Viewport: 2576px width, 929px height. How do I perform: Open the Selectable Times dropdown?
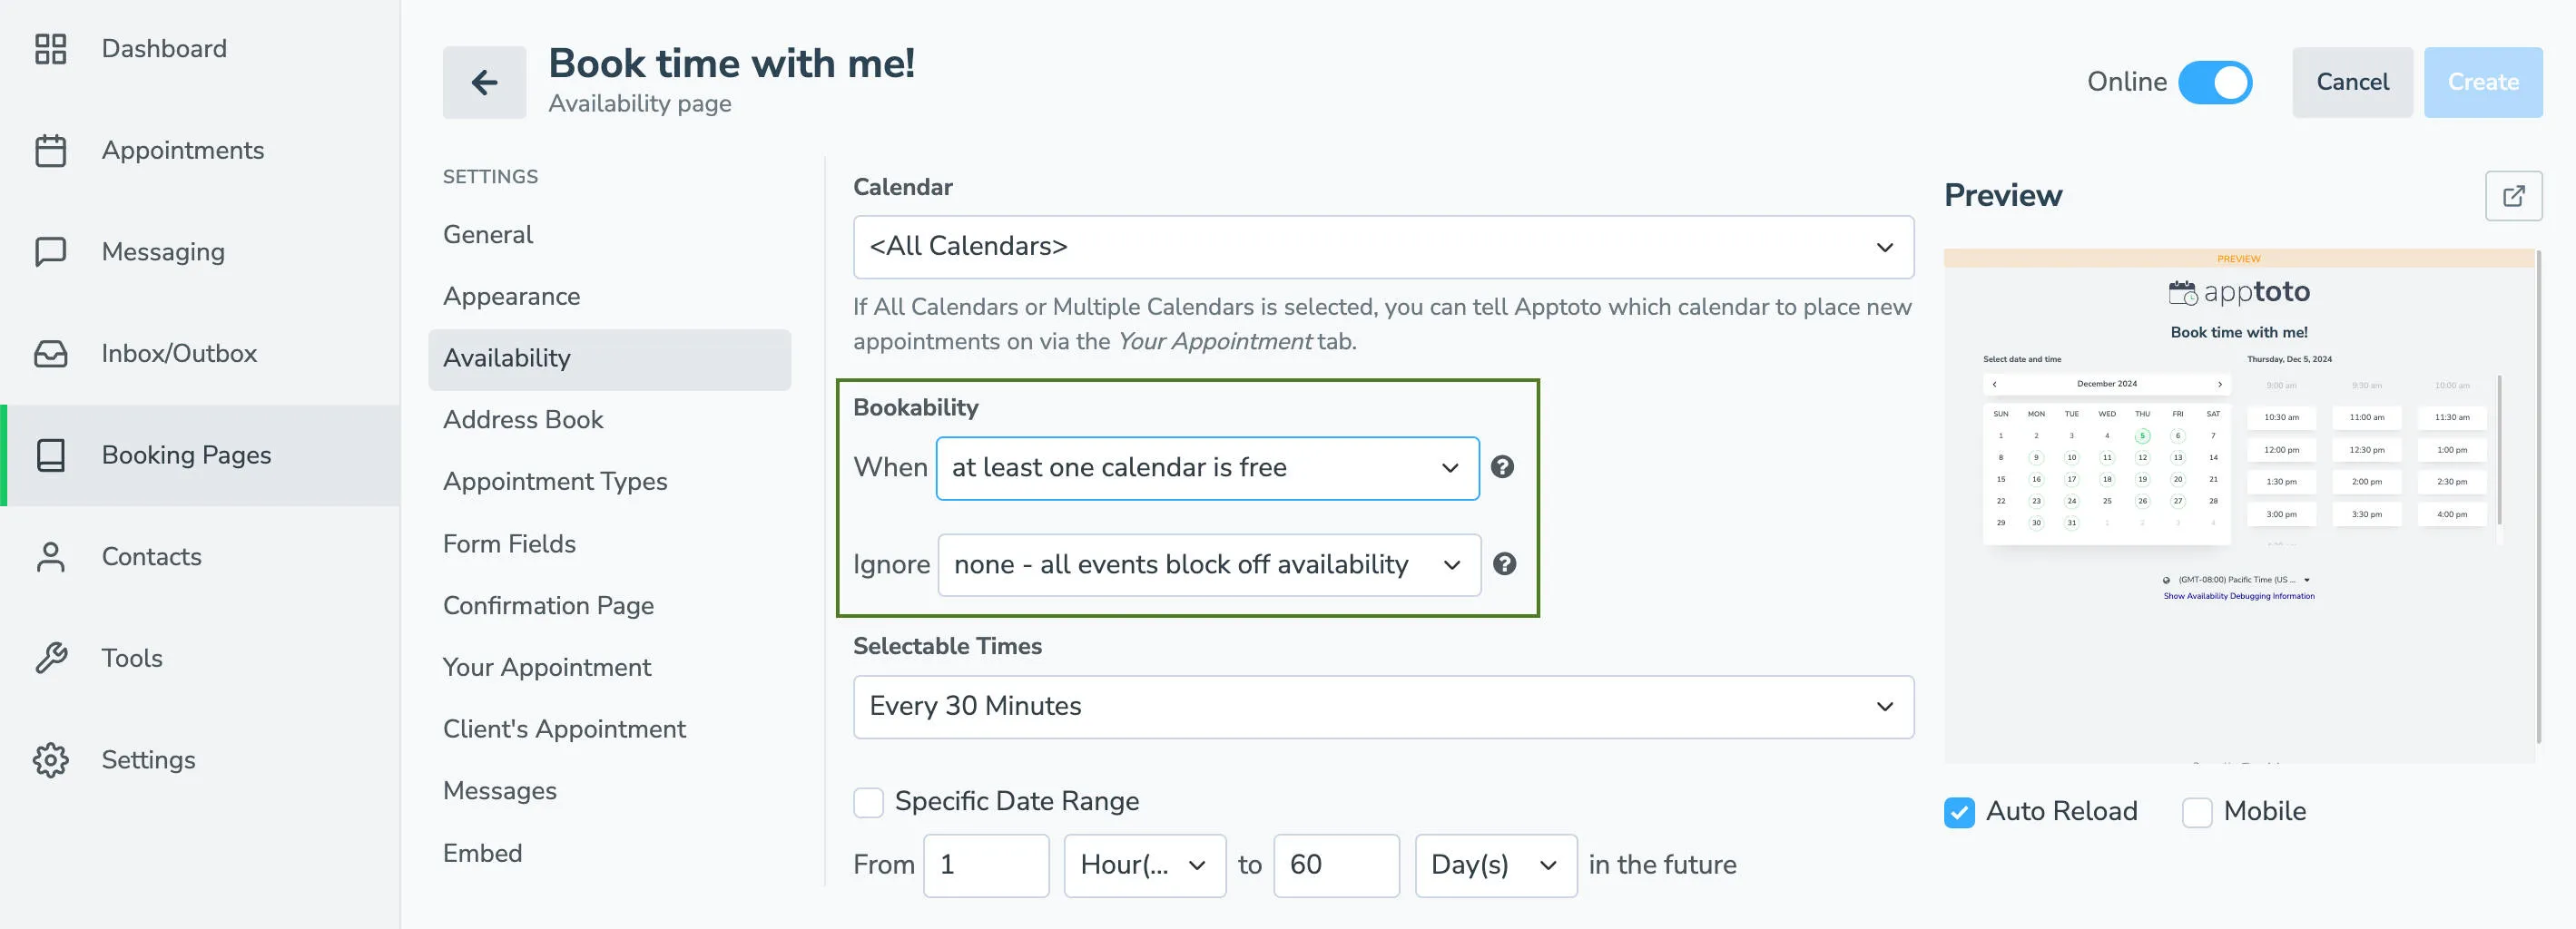[1383, 706]
